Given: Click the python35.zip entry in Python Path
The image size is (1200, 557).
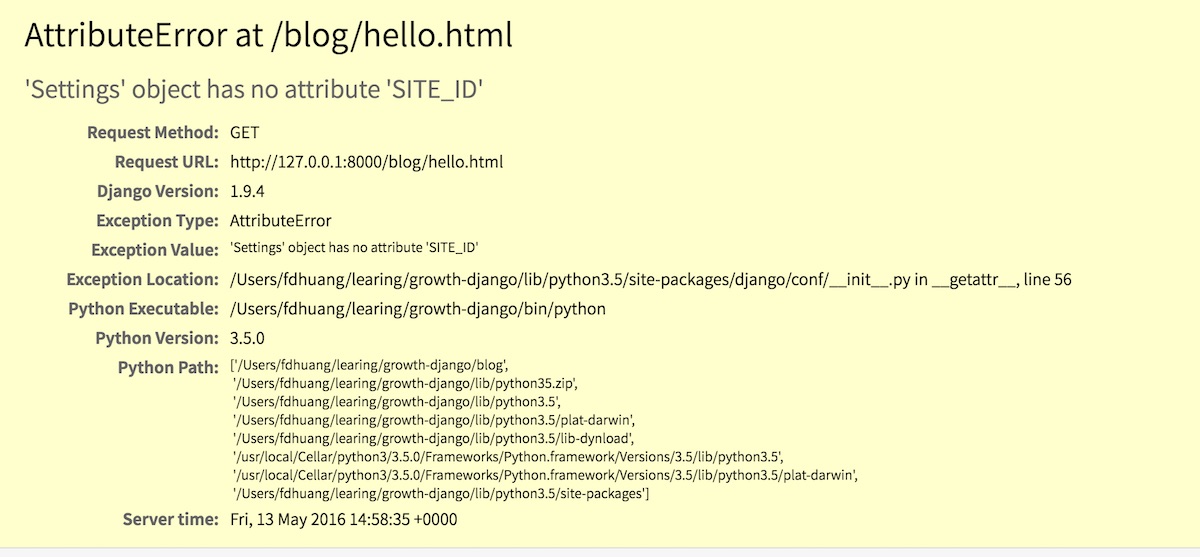Looking at the screenshot, I should click(405, 384).
